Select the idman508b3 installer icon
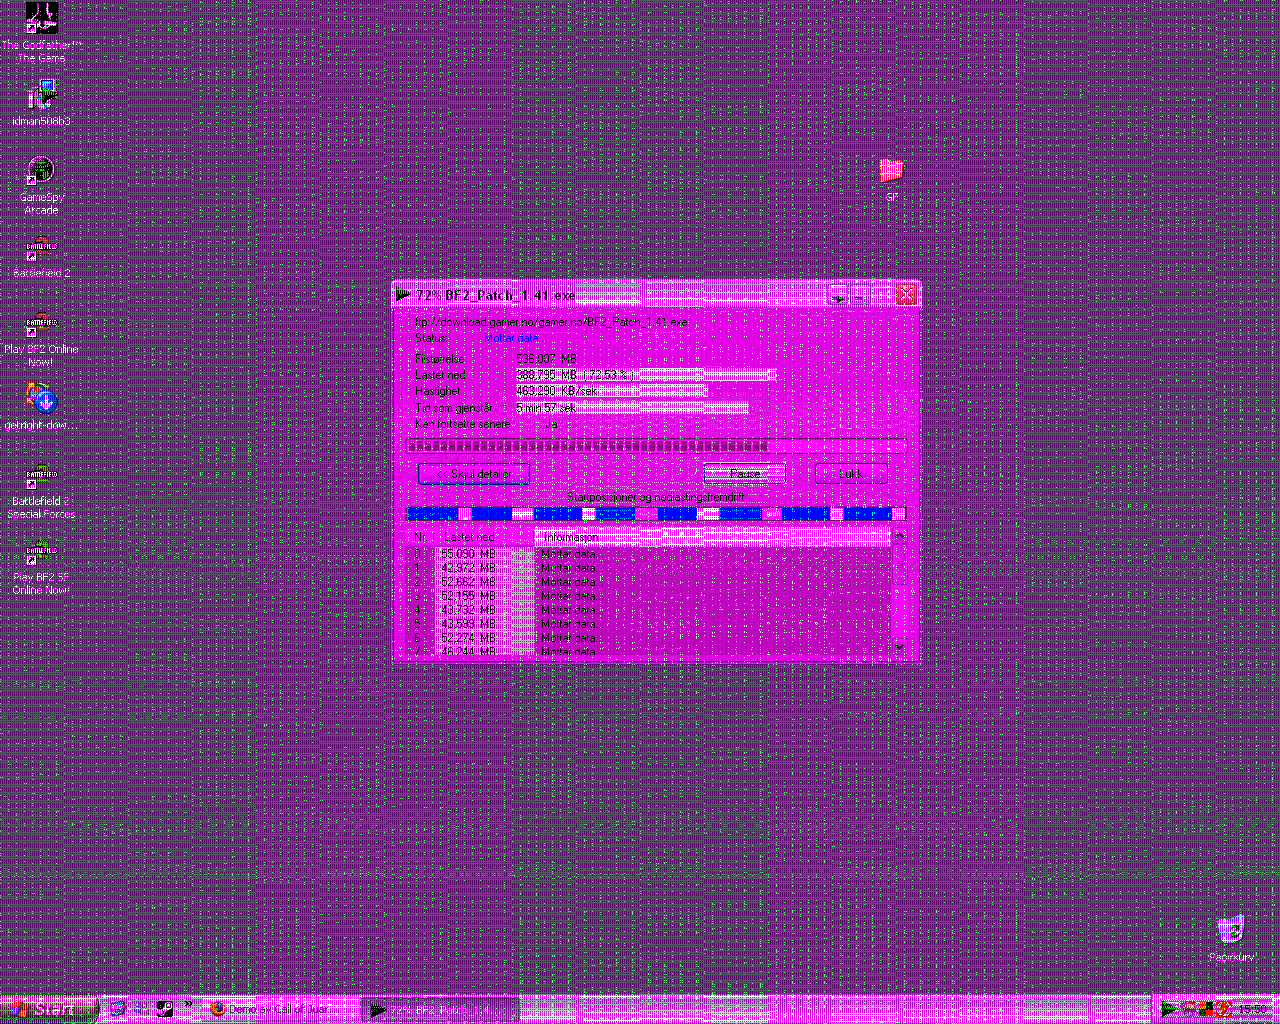The height and width of the screenshot is (1024, 1280). pos(41,103)
